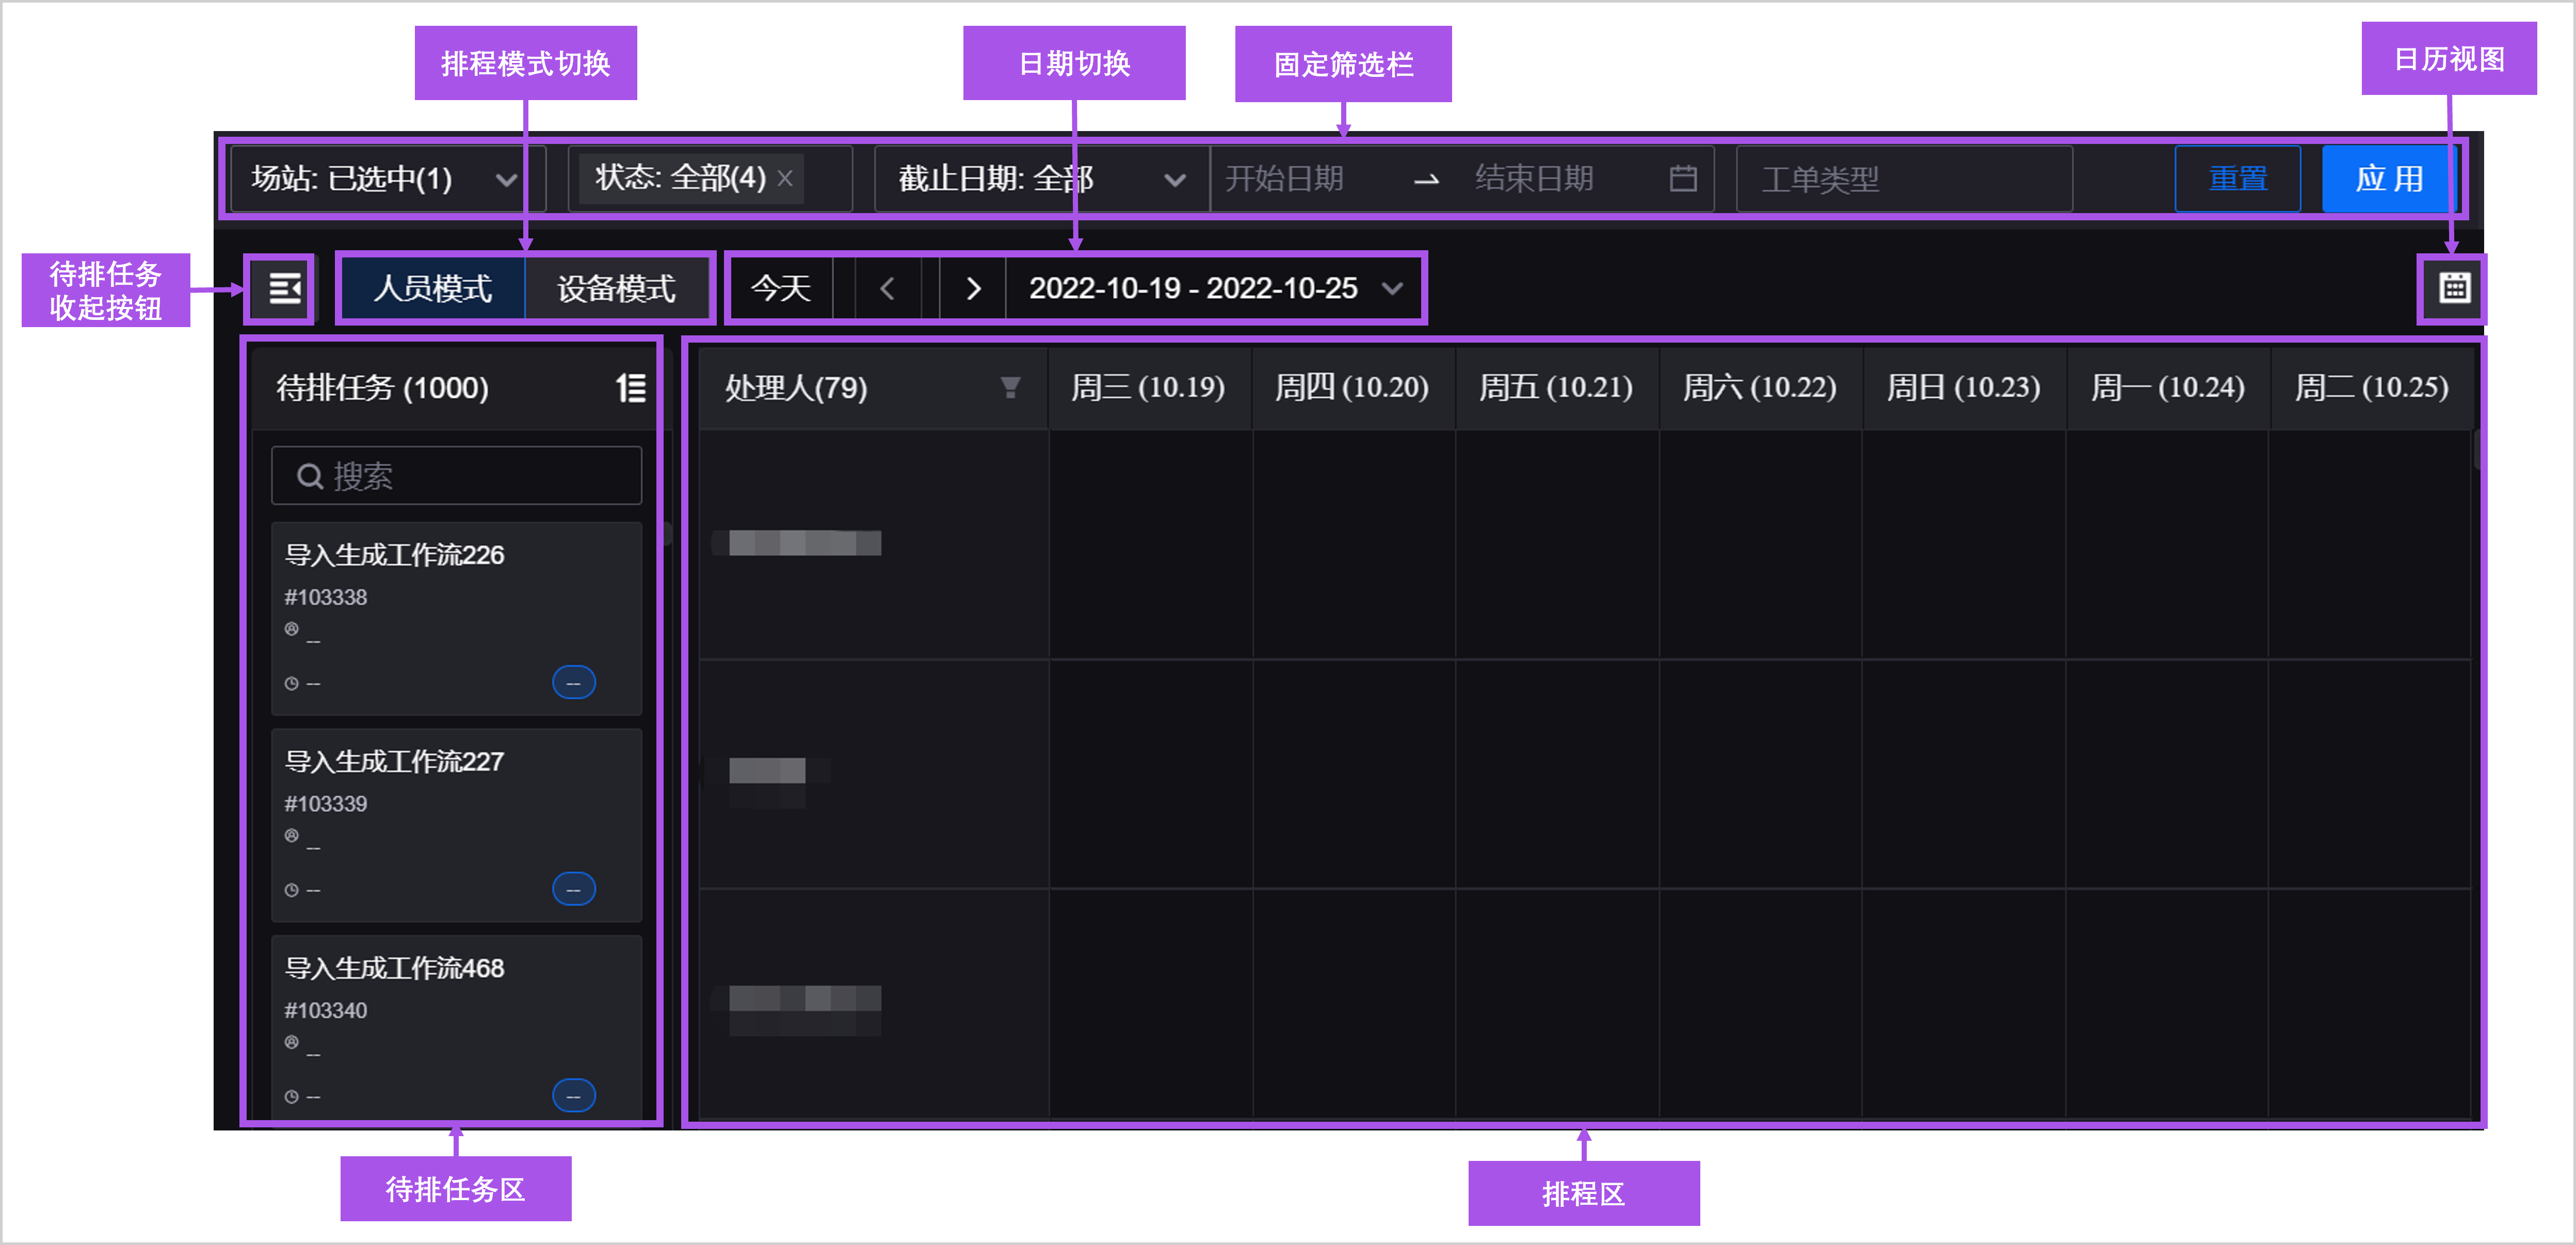The height and width of the screenshot is (1245, 2576).
Task: Collapse the 待排任务 panel
Action: click(280, 289)
